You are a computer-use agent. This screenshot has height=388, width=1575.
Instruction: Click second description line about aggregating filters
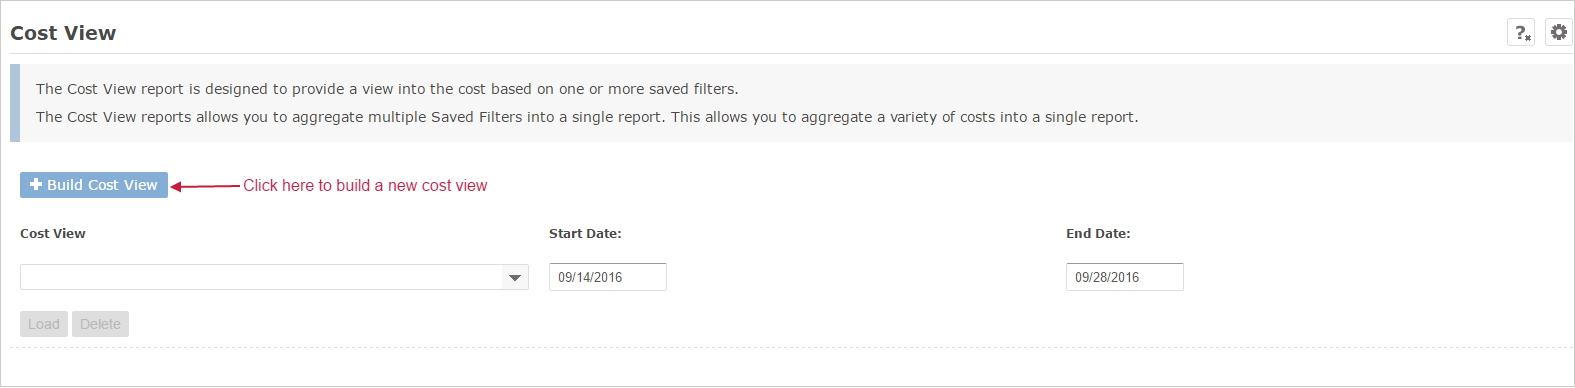pyautogui.click(x=587, y=117)
